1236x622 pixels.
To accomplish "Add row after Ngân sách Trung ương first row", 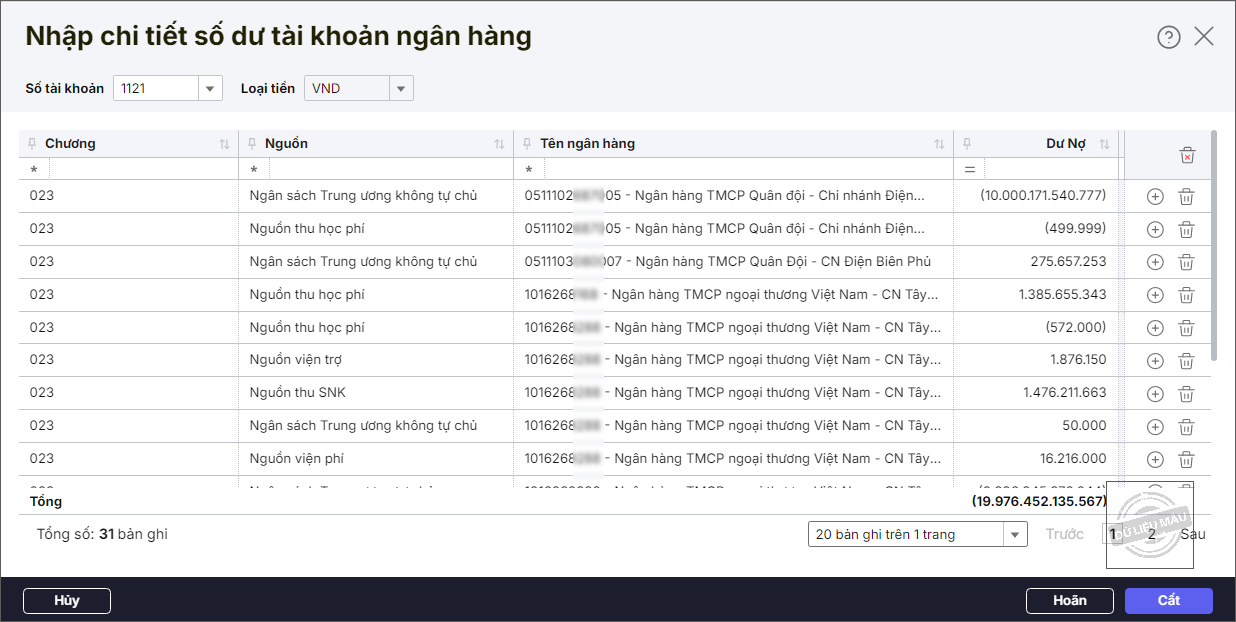I will coord(1155,197).
